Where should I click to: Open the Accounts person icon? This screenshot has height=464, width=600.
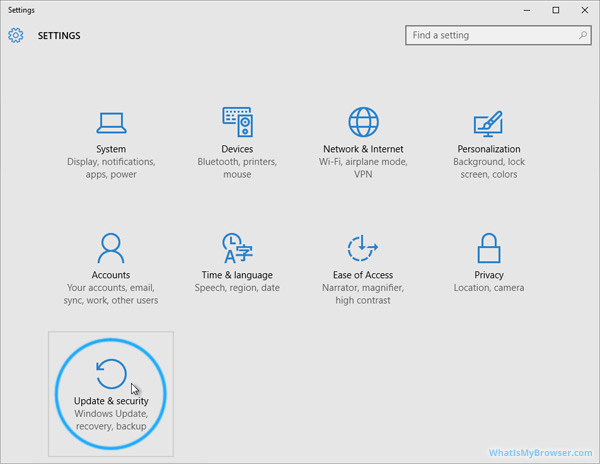111,248
